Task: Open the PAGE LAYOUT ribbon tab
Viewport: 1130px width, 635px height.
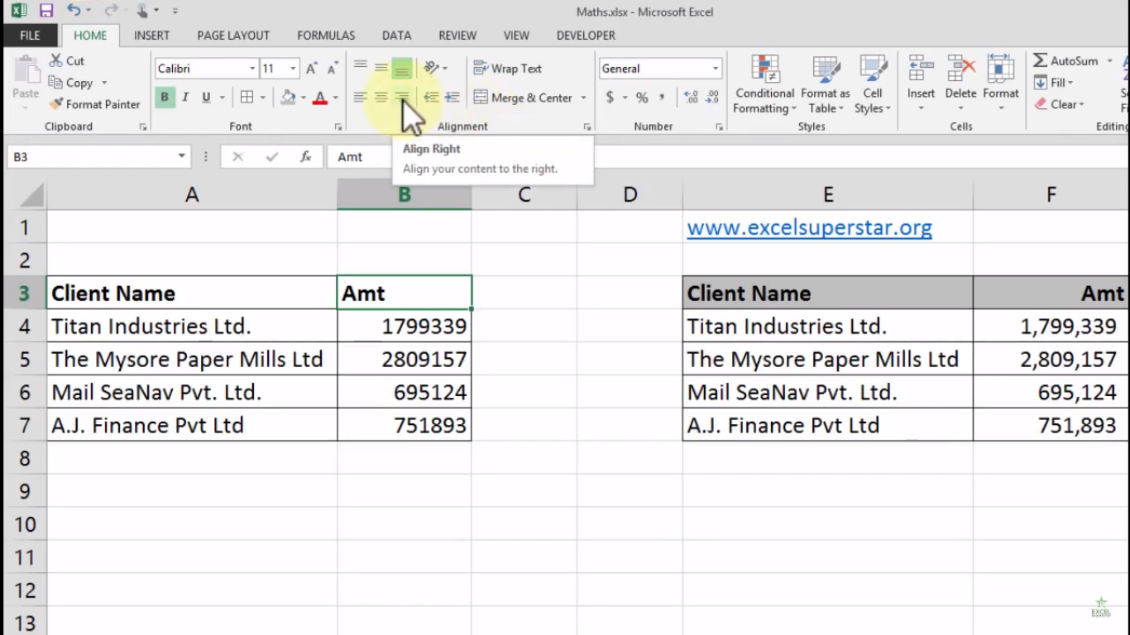Action: point(233,35)
